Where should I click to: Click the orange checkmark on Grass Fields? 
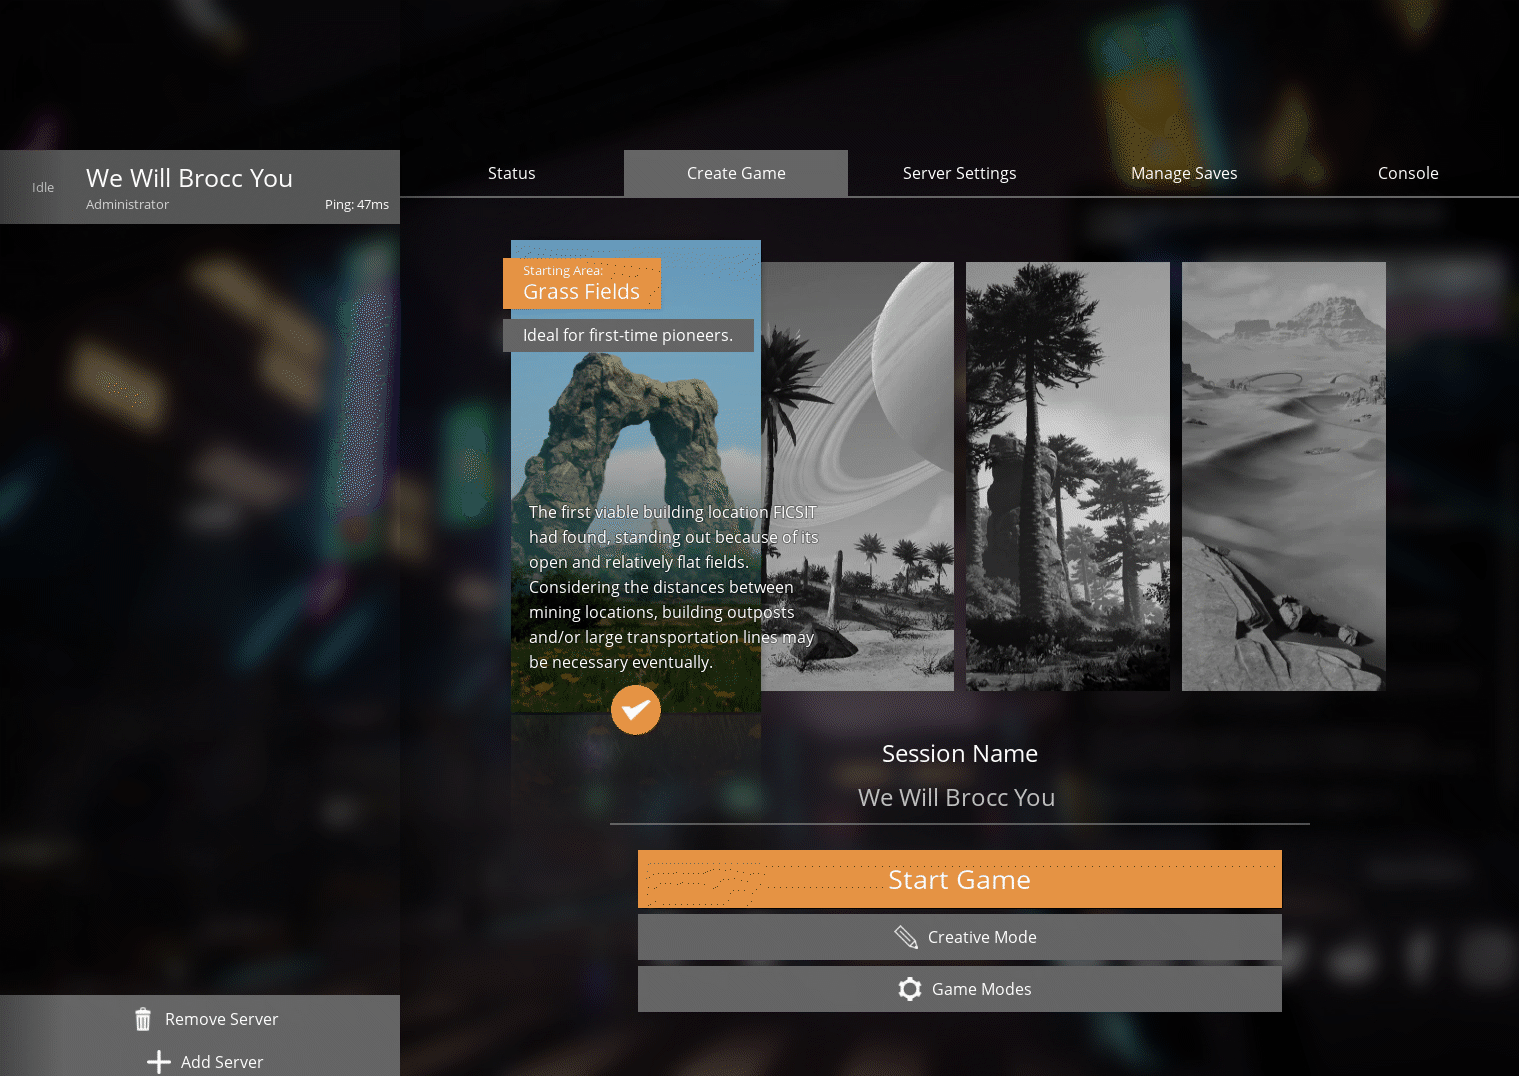click(x=636, y=710)
